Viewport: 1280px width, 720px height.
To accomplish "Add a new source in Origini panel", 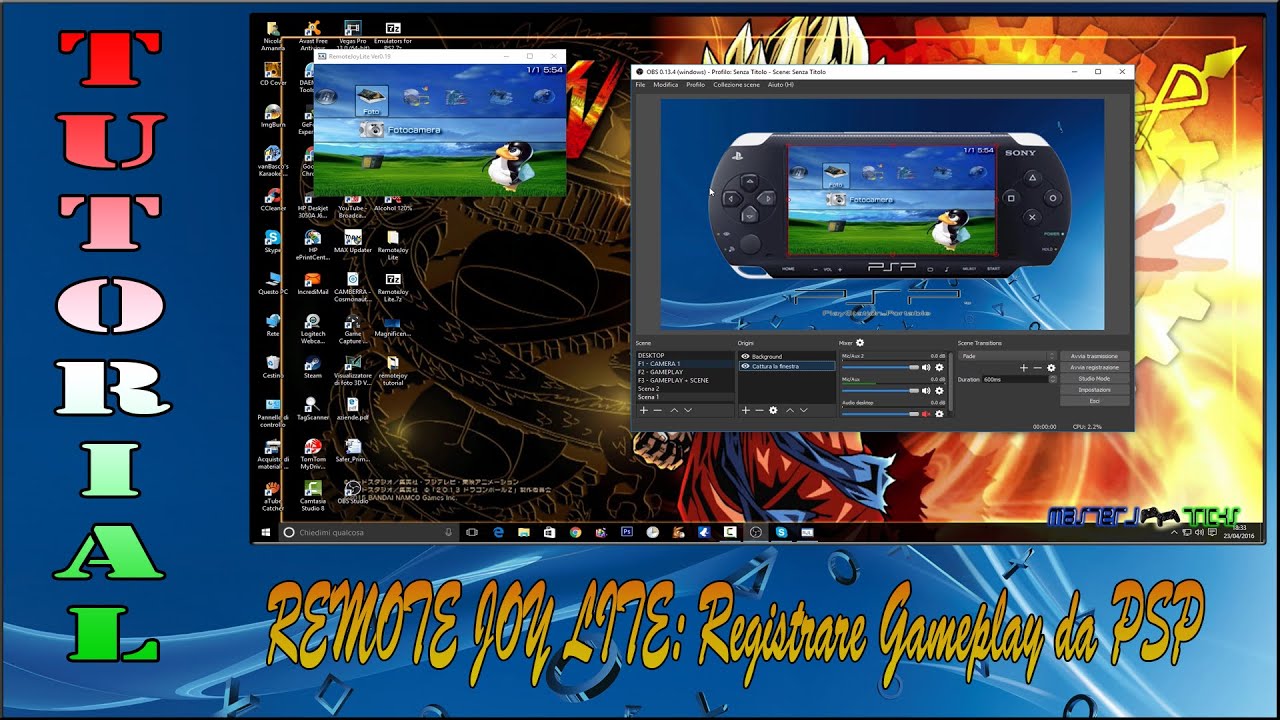I will [x=745, y=410].
